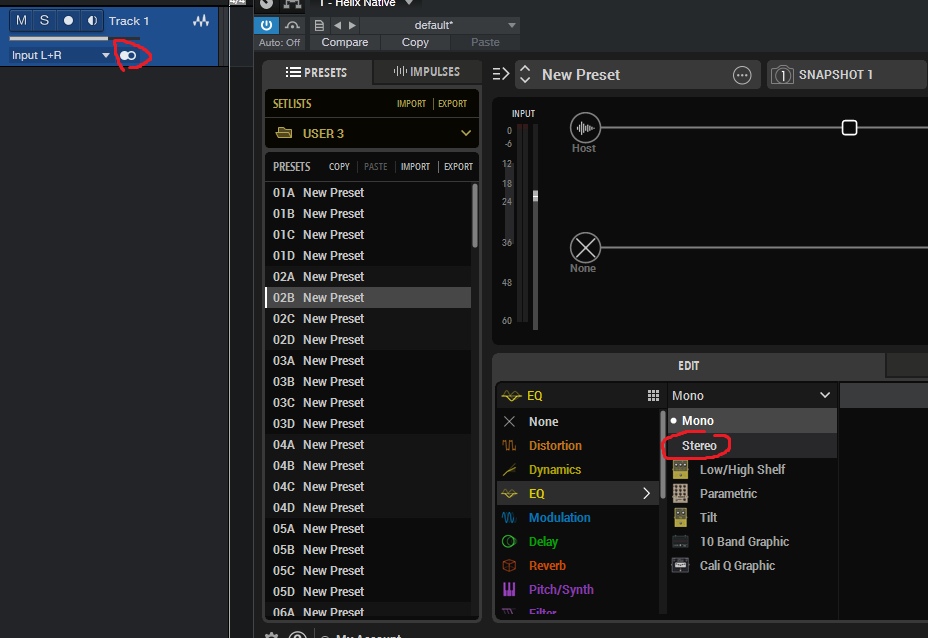This screenshot has height=638, width=928.
Task: Select Stereo option
Action: tap(752, 446)
